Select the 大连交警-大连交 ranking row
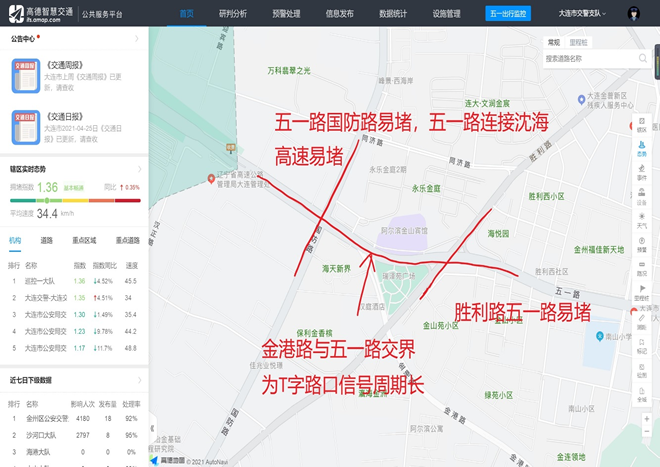The image size is (660, 467). tap(74, 298)
